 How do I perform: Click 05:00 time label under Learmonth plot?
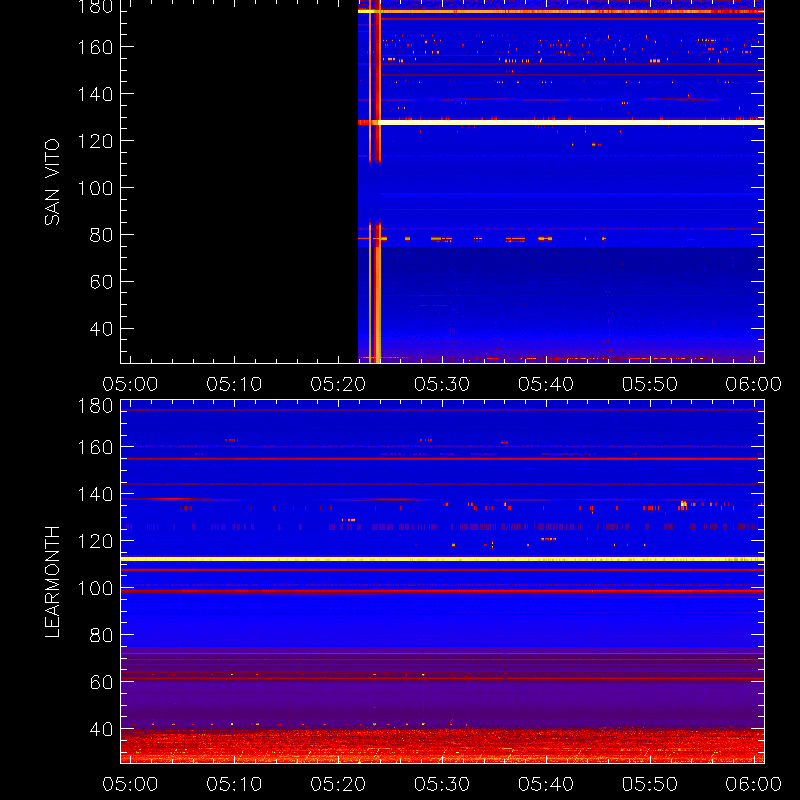[x=130, y=784]
